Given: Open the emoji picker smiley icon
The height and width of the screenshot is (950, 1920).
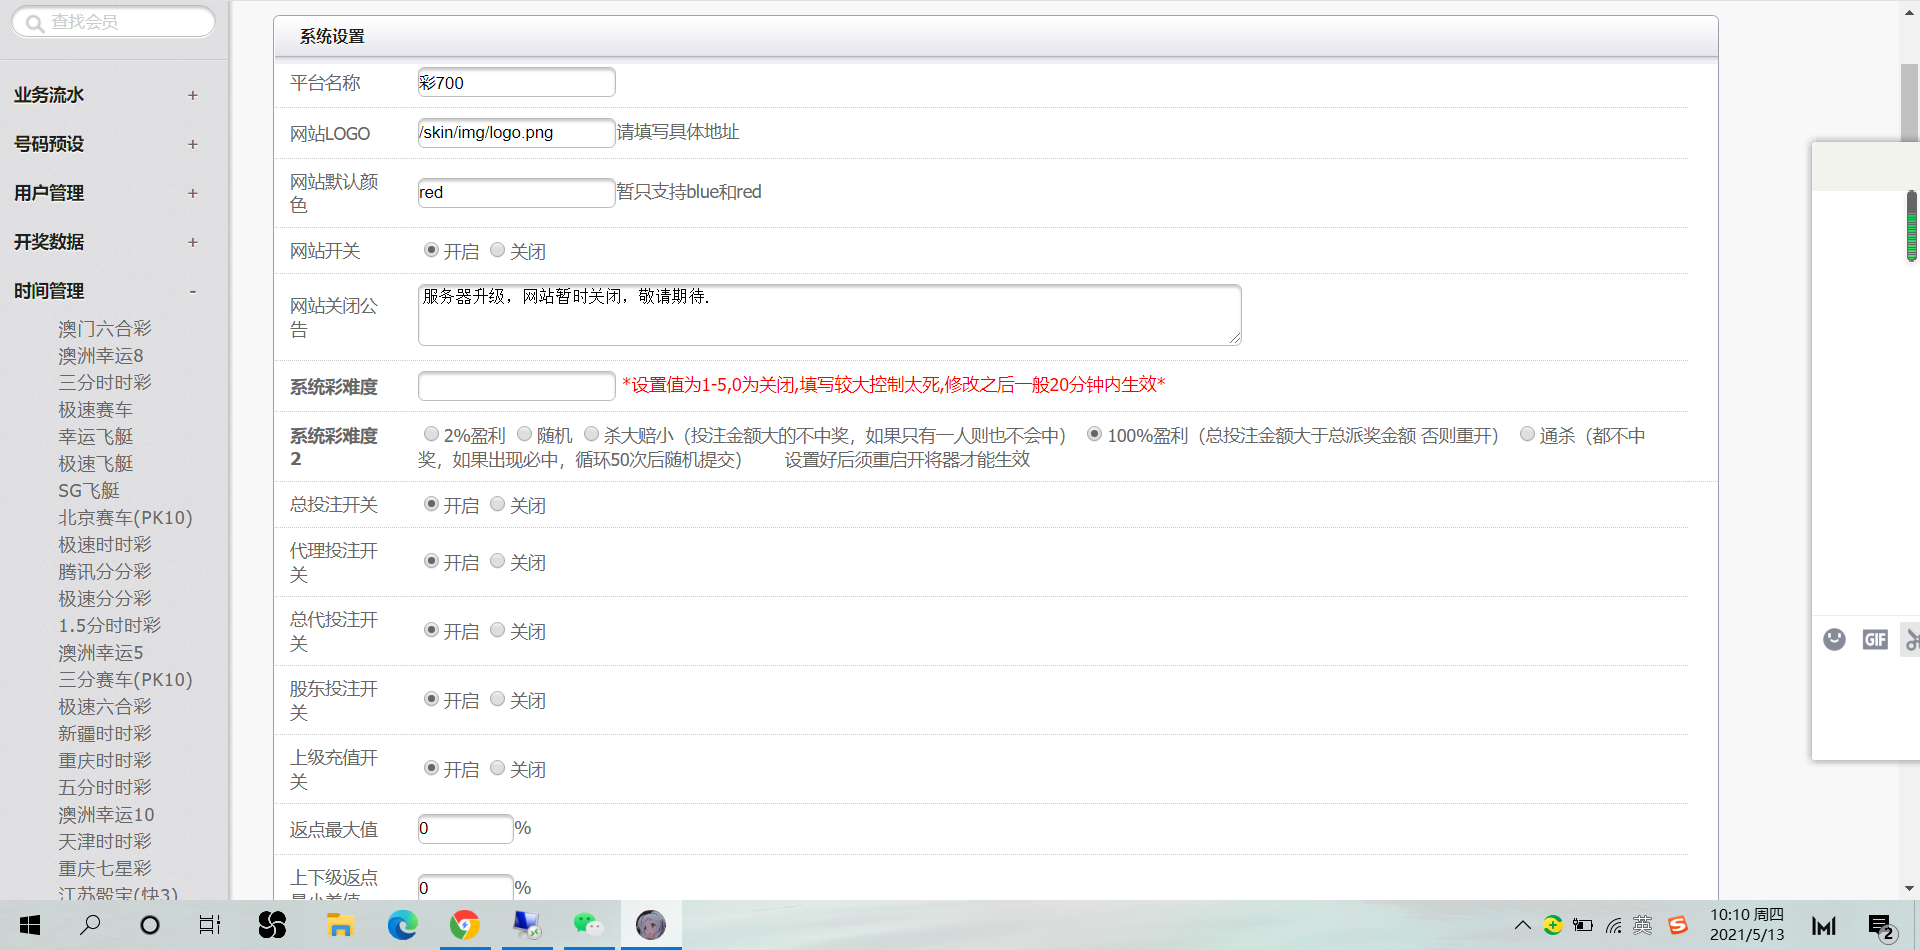Looking at the screenshot, I should point(1834,639).
